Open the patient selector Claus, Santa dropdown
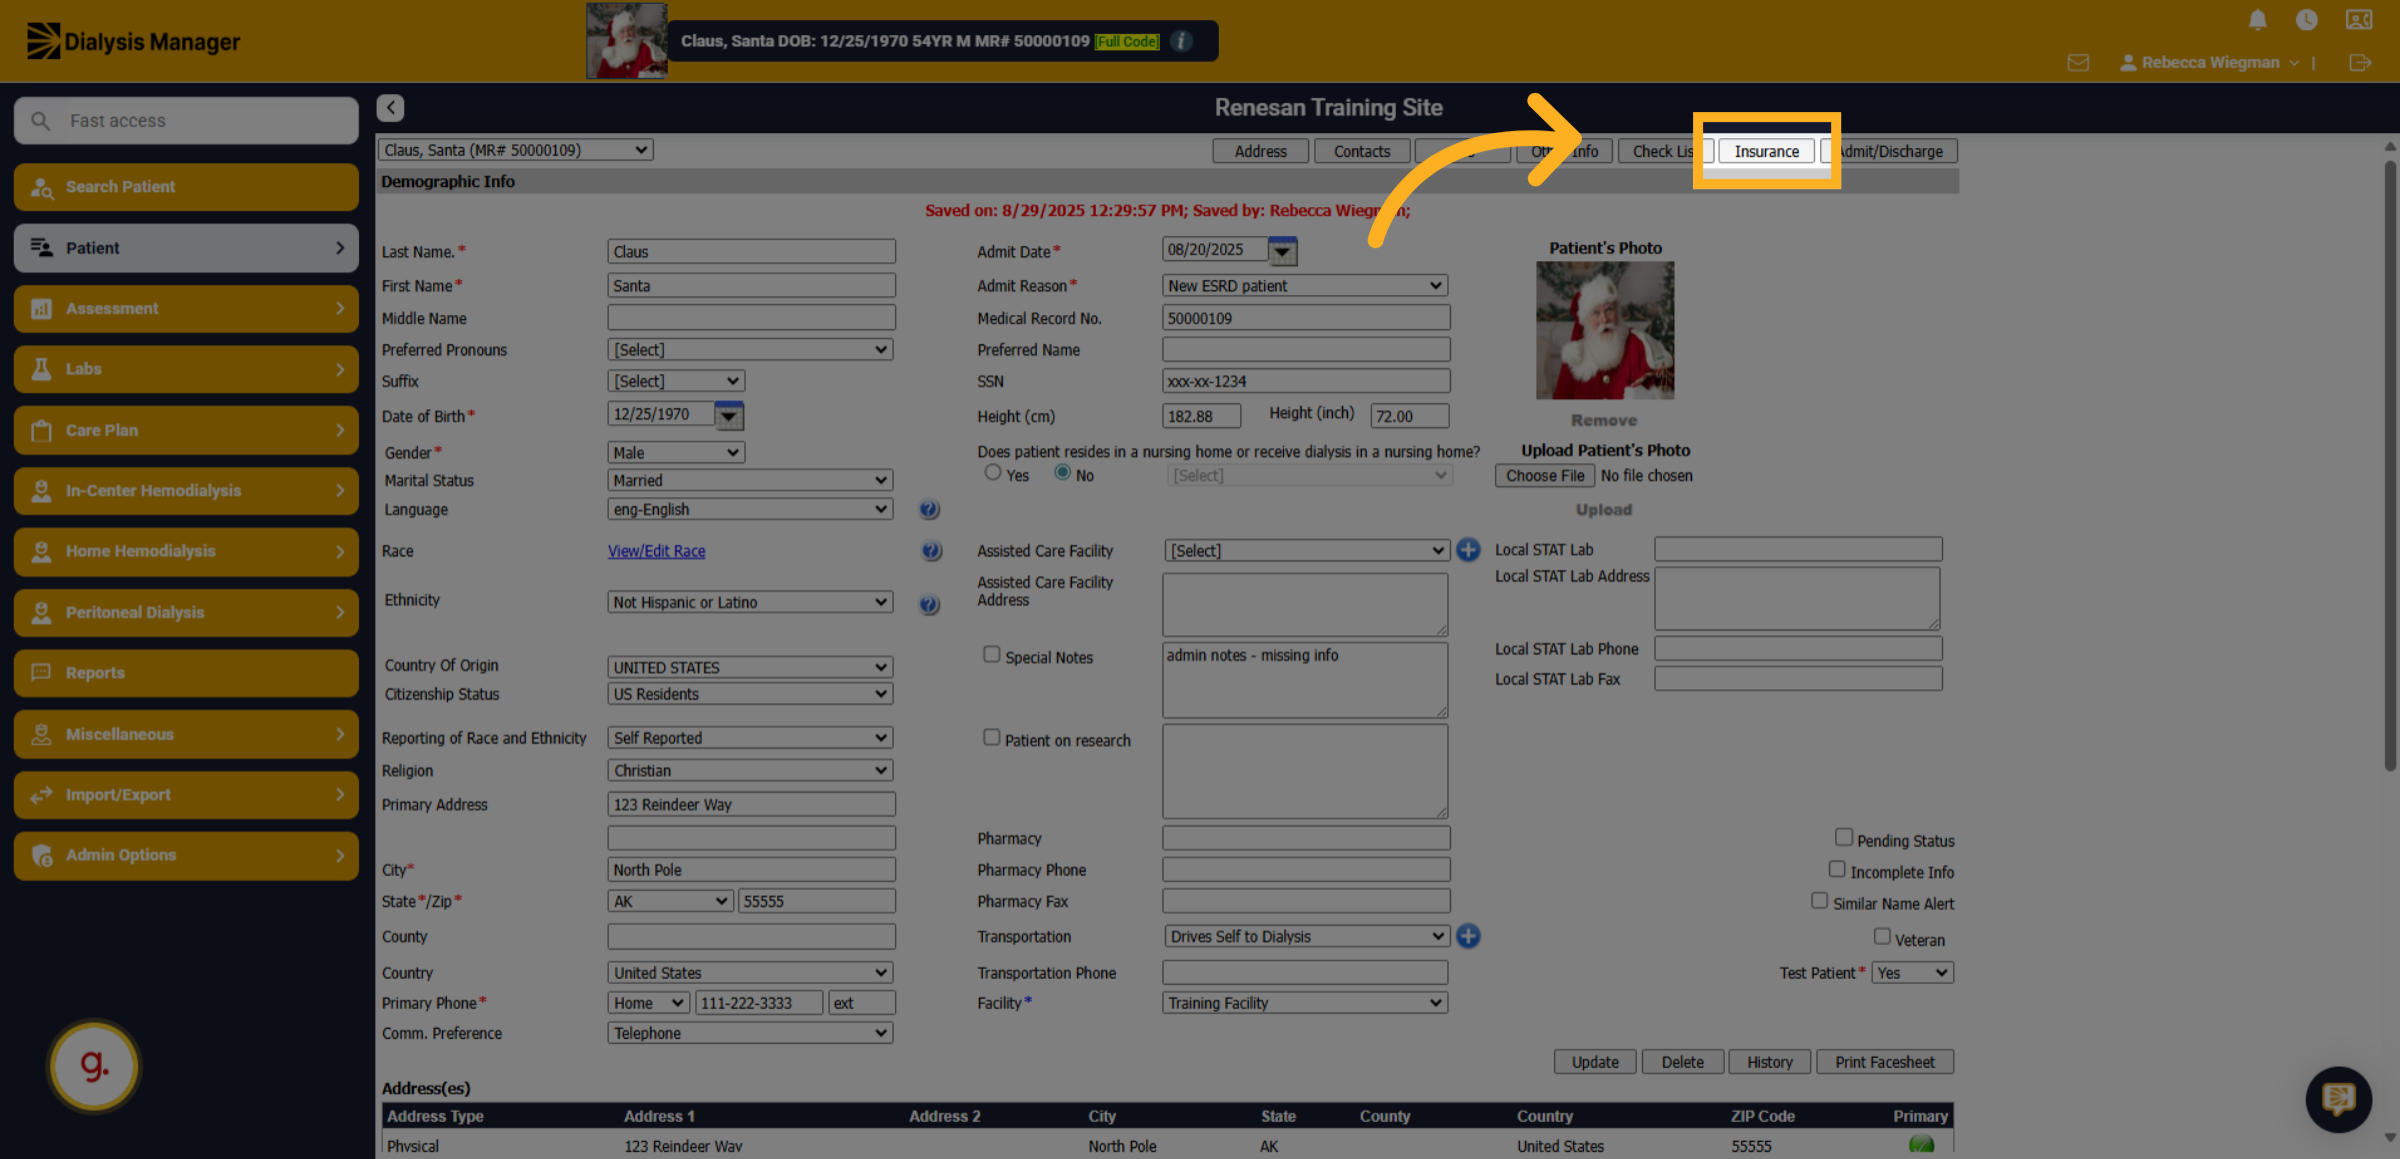The image size is (2400, 1159). (516, 150)
